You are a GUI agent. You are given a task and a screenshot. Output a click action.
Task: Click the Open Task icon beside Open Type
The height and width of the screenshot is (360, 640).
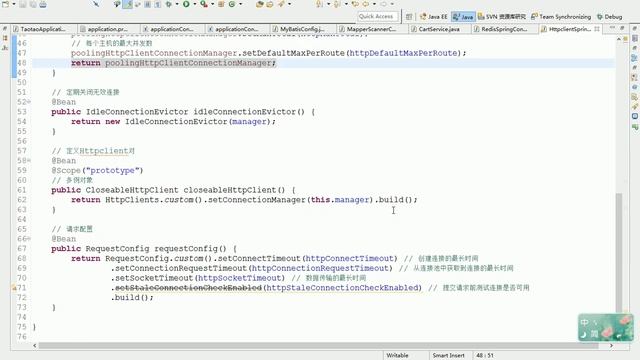tap(269, 4)
